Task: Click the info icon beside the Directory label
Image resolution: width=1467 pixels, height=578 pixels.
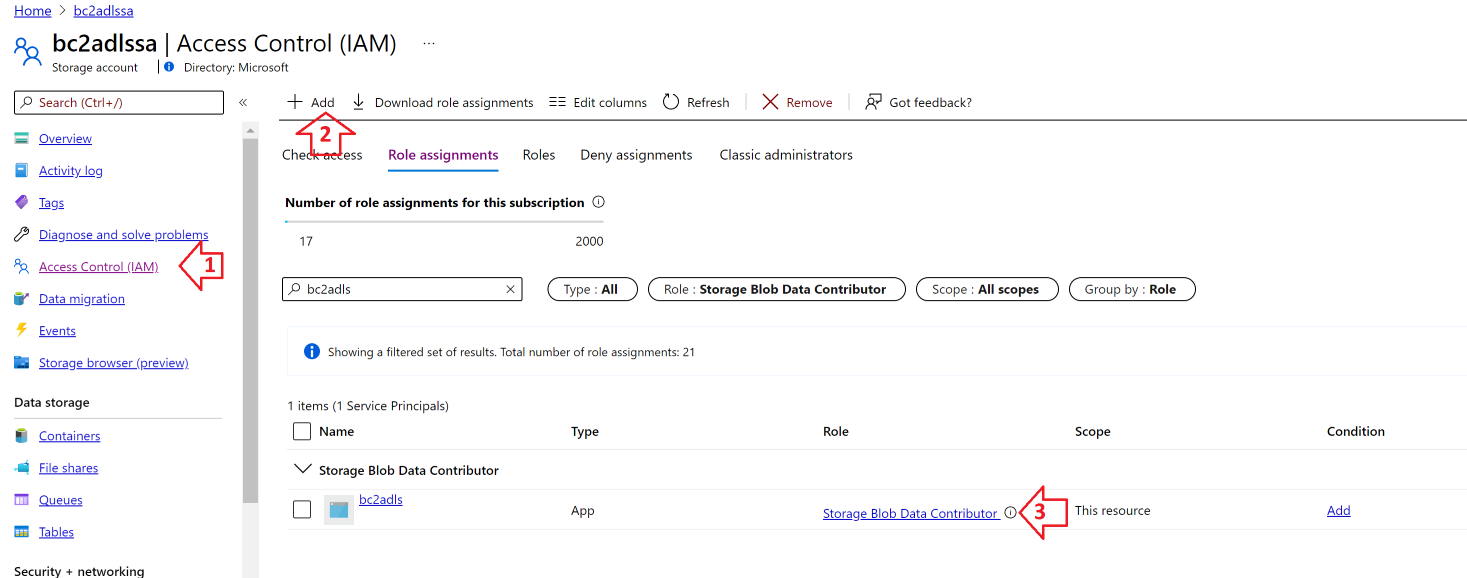Action: [x=169, y=67]
